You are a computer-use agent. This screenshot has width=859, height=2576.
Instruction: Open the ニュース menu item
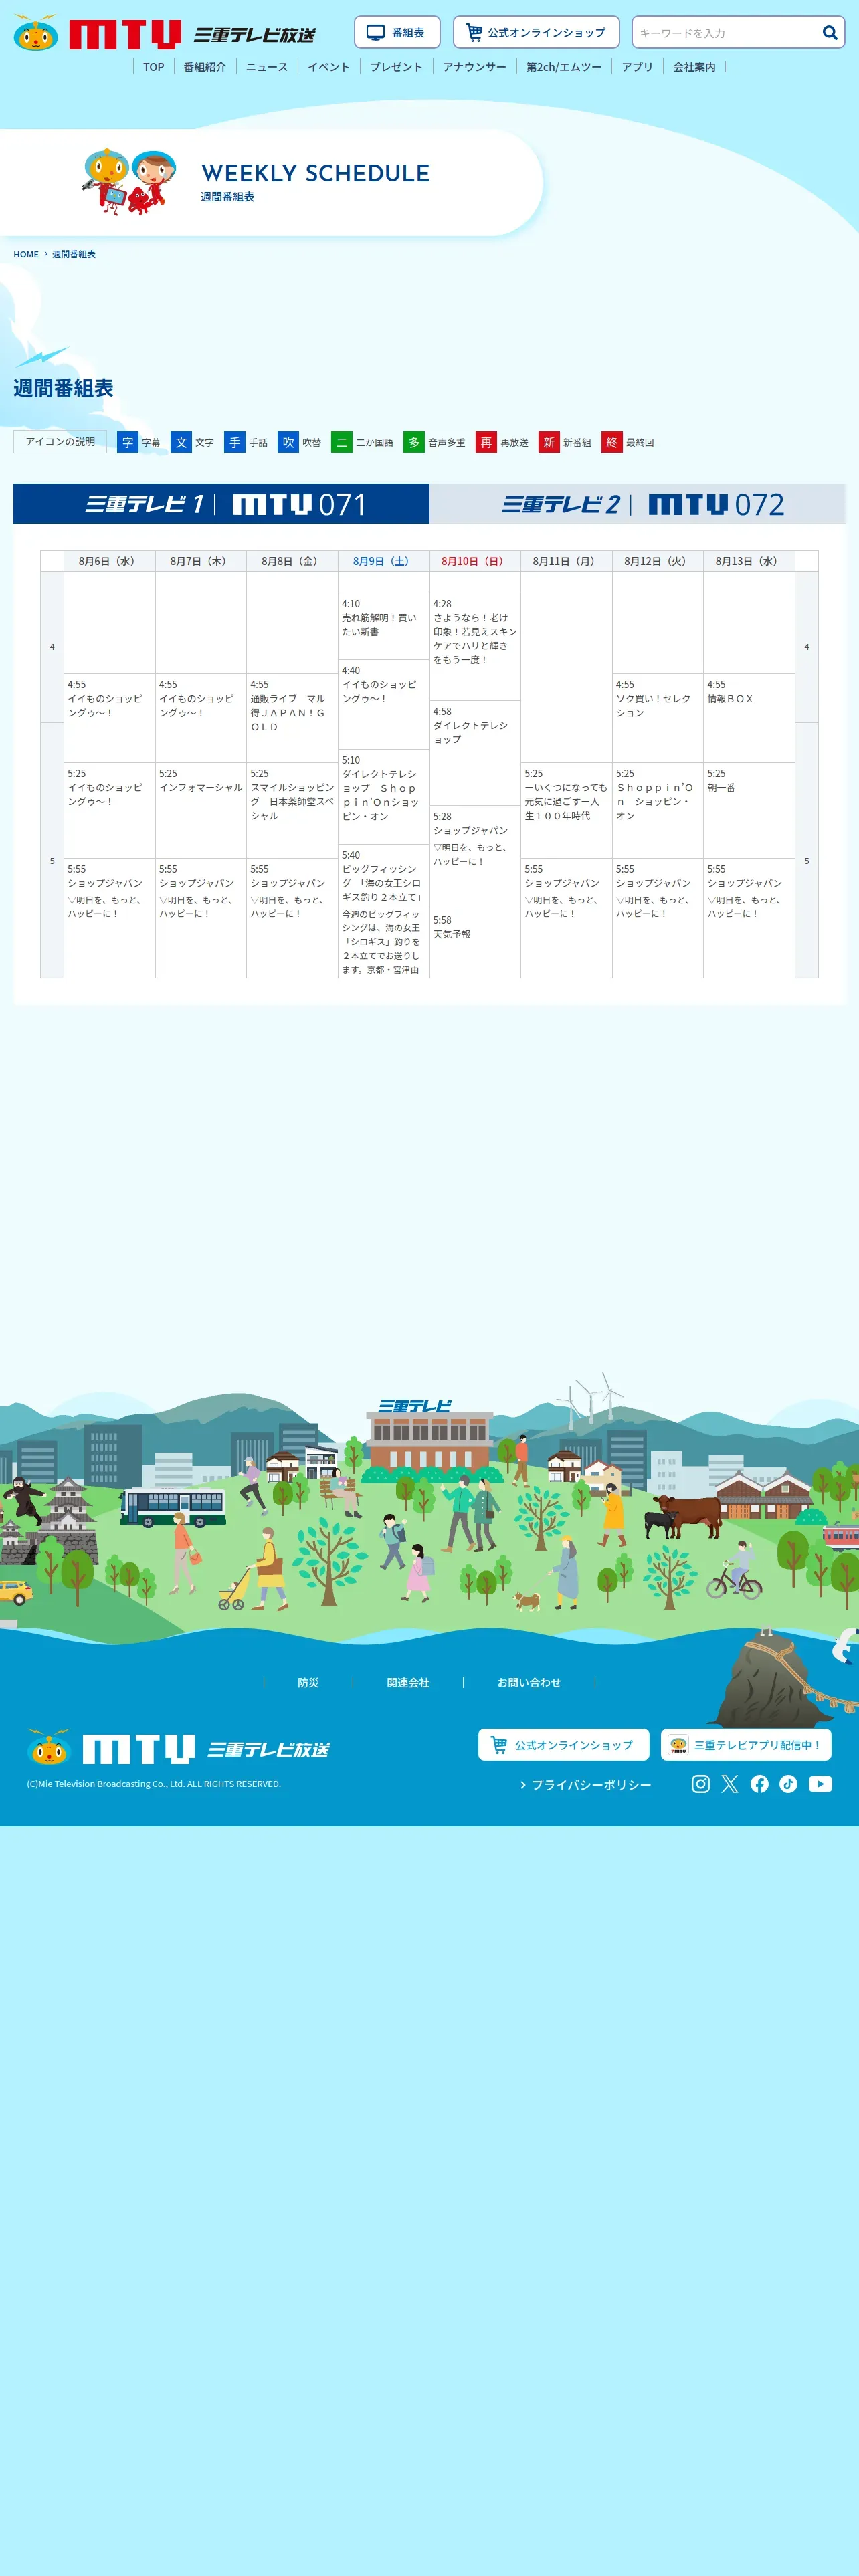(266, 67)
